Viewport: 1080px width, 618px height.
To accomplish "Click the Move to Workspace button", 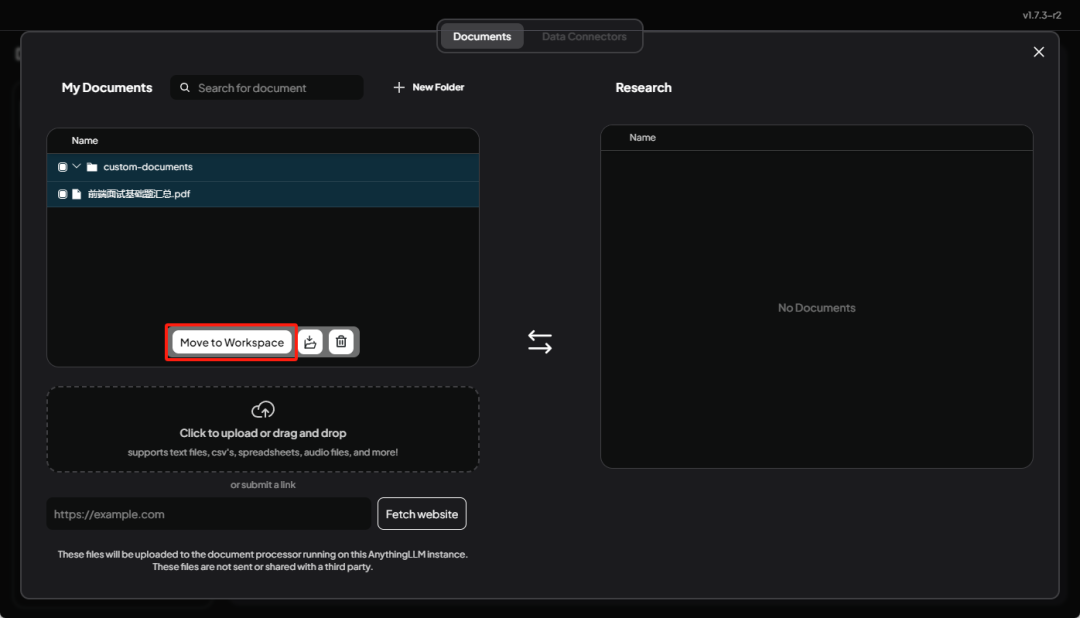I will [231, 342].
